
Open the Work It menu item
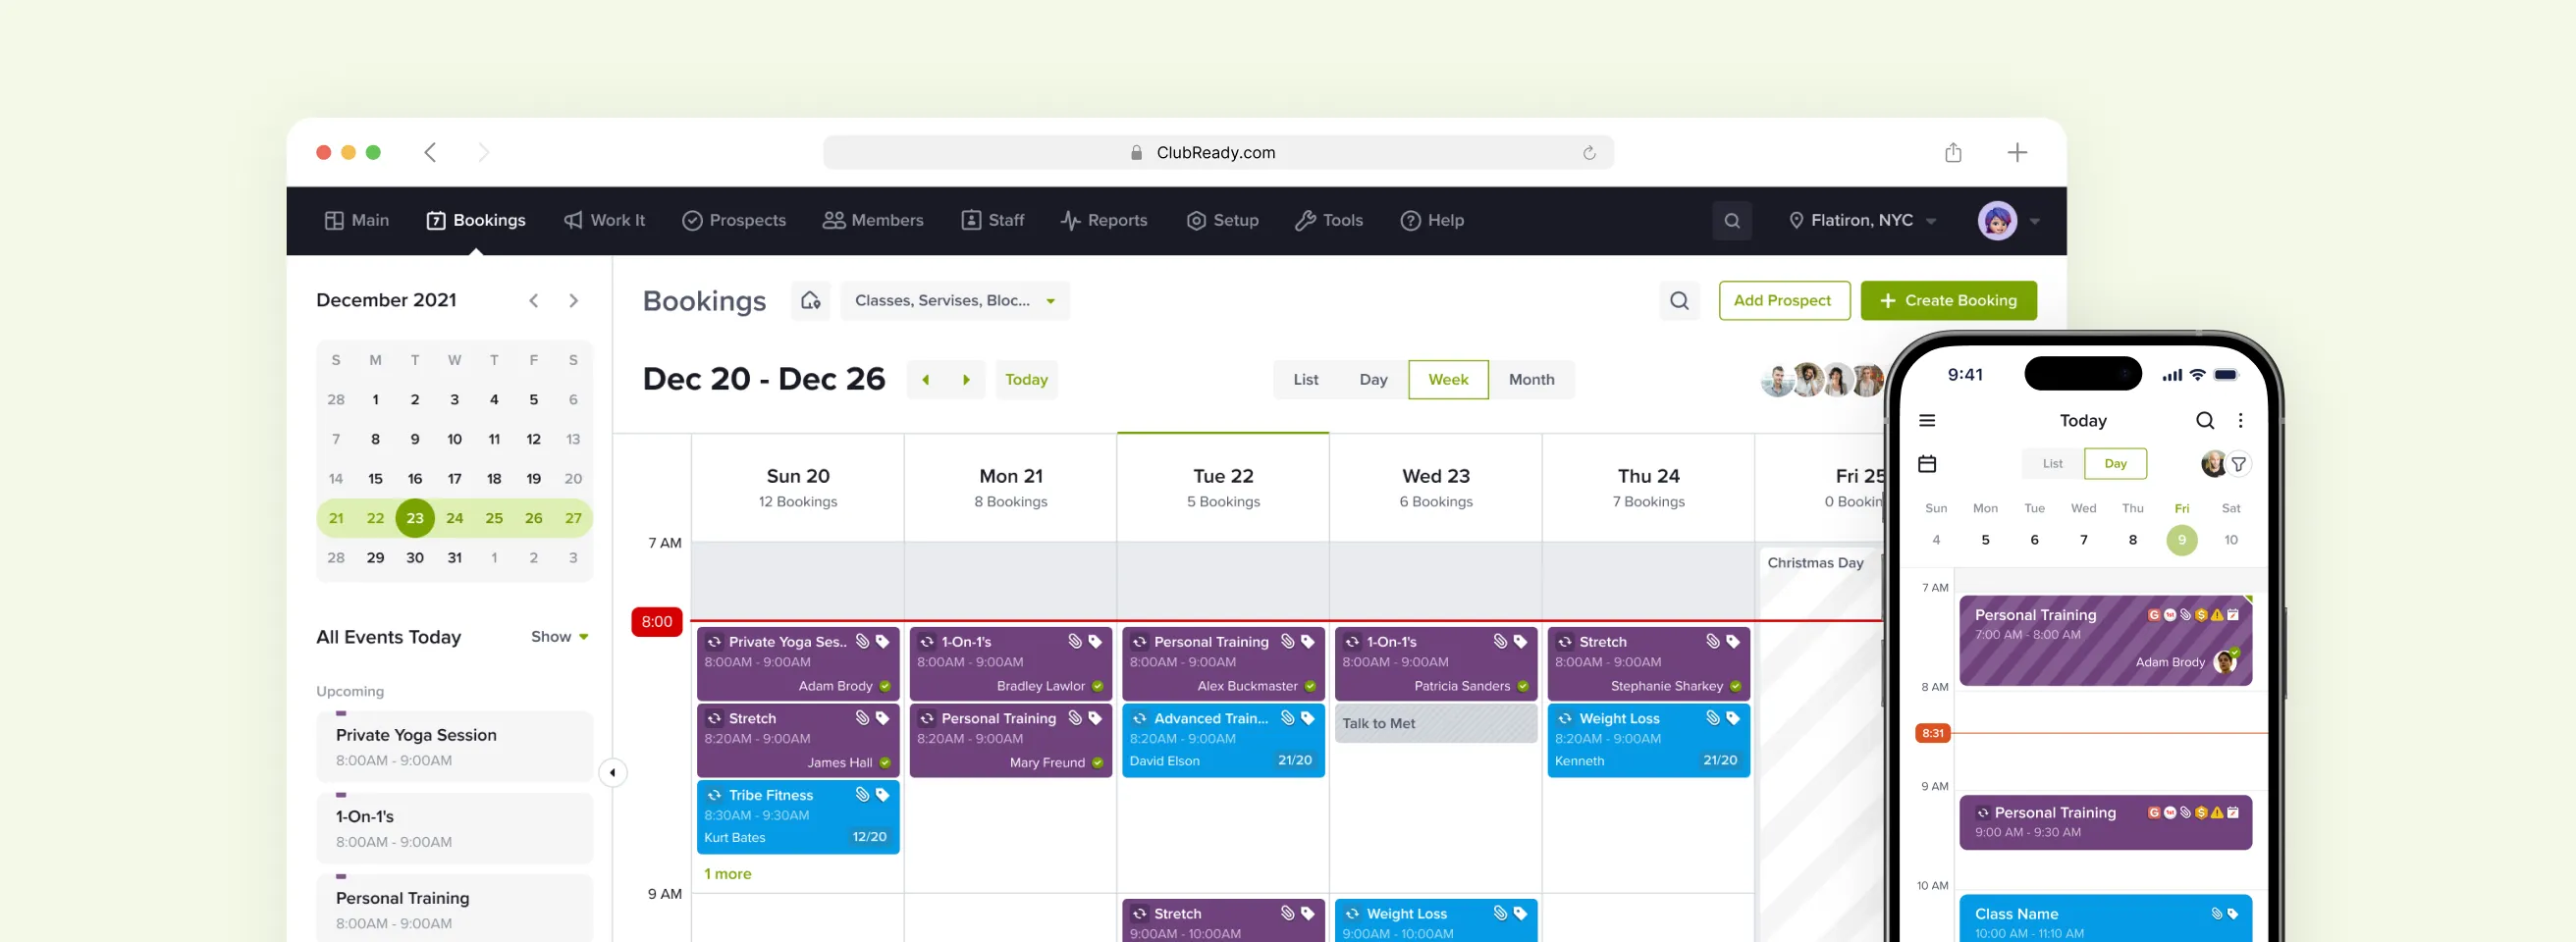tap(604, 221)
